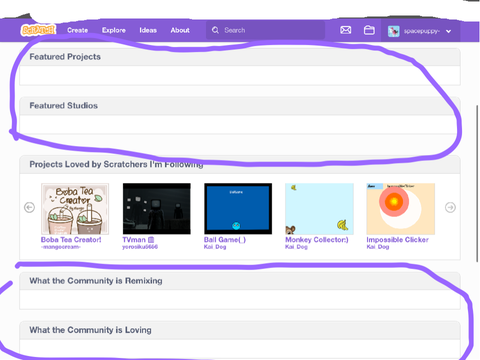The image size is (480, 360).
Task: Visit the yorosiku6666 author profile
Action: click(140, 247)
